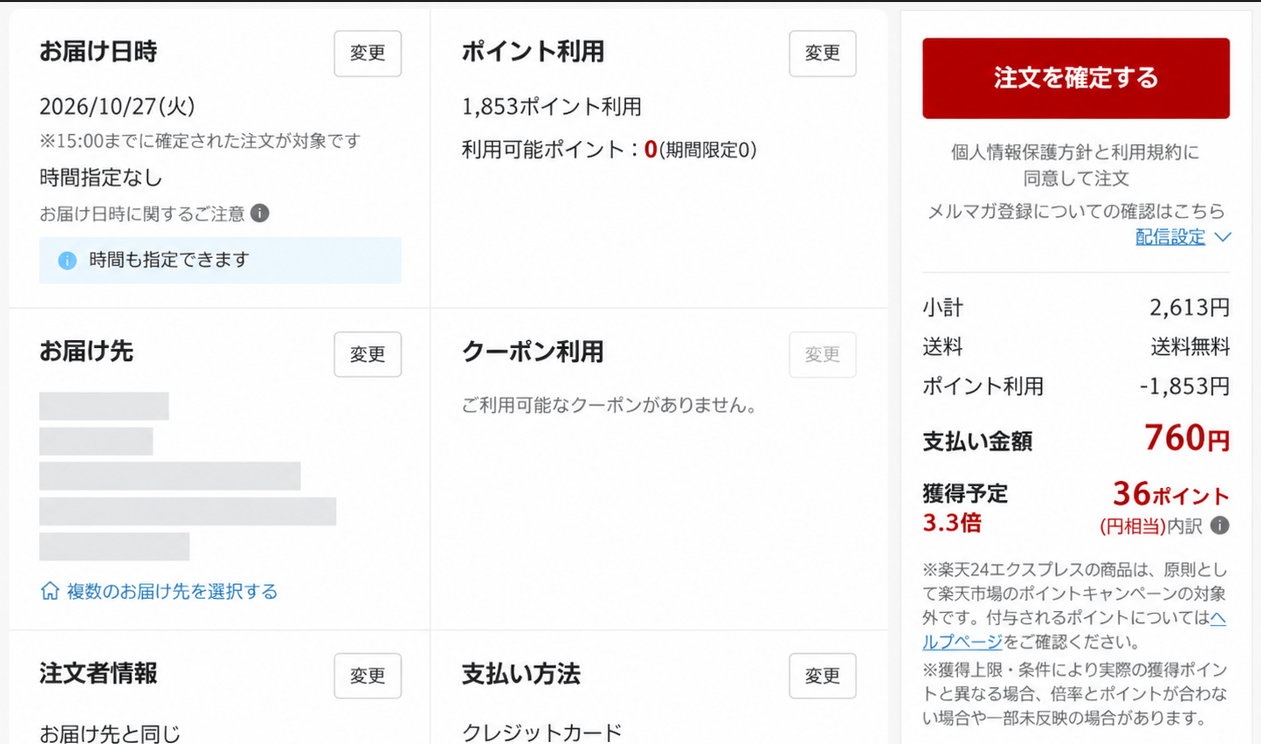Click the 1,853ポイント利用 text
This screenshot has width=1261, height=744.
(552, 106)
